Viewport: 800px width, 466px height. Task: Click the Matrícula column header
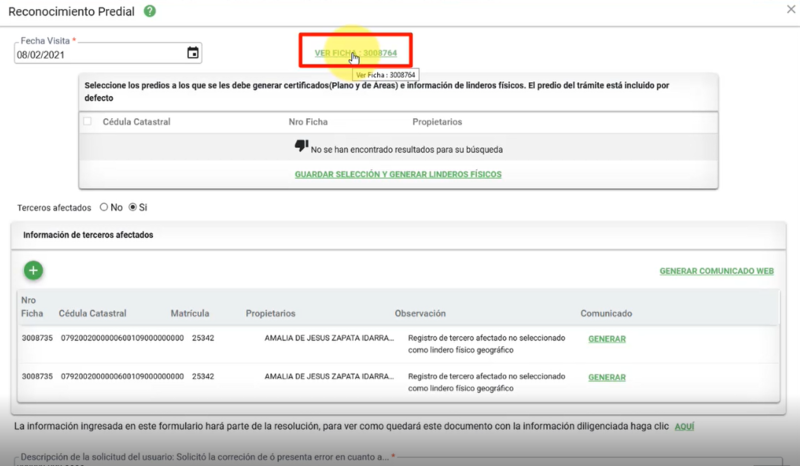pyautogui.click(x=190, y=313)
